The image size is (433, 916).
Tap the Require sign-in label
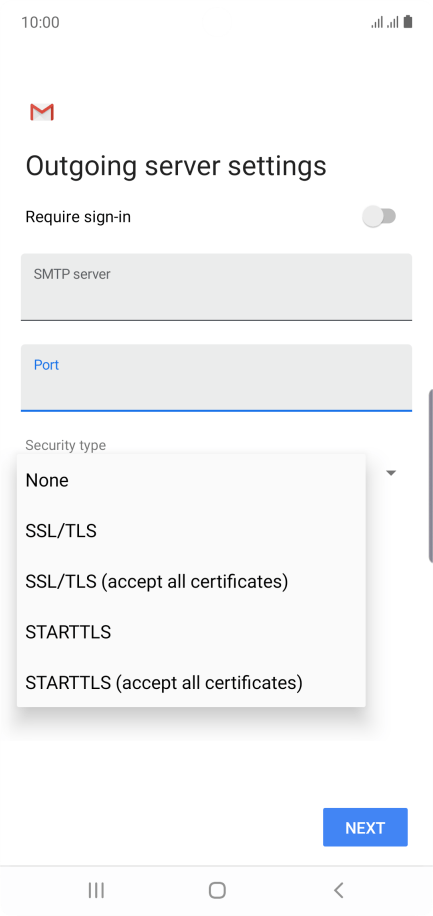pos(78,217)
